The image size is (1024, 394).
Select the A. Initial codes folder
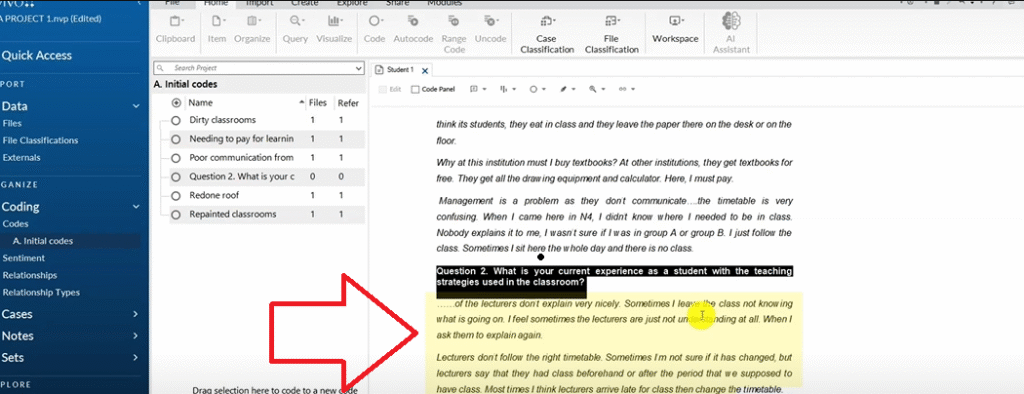(x=43, y=241)
